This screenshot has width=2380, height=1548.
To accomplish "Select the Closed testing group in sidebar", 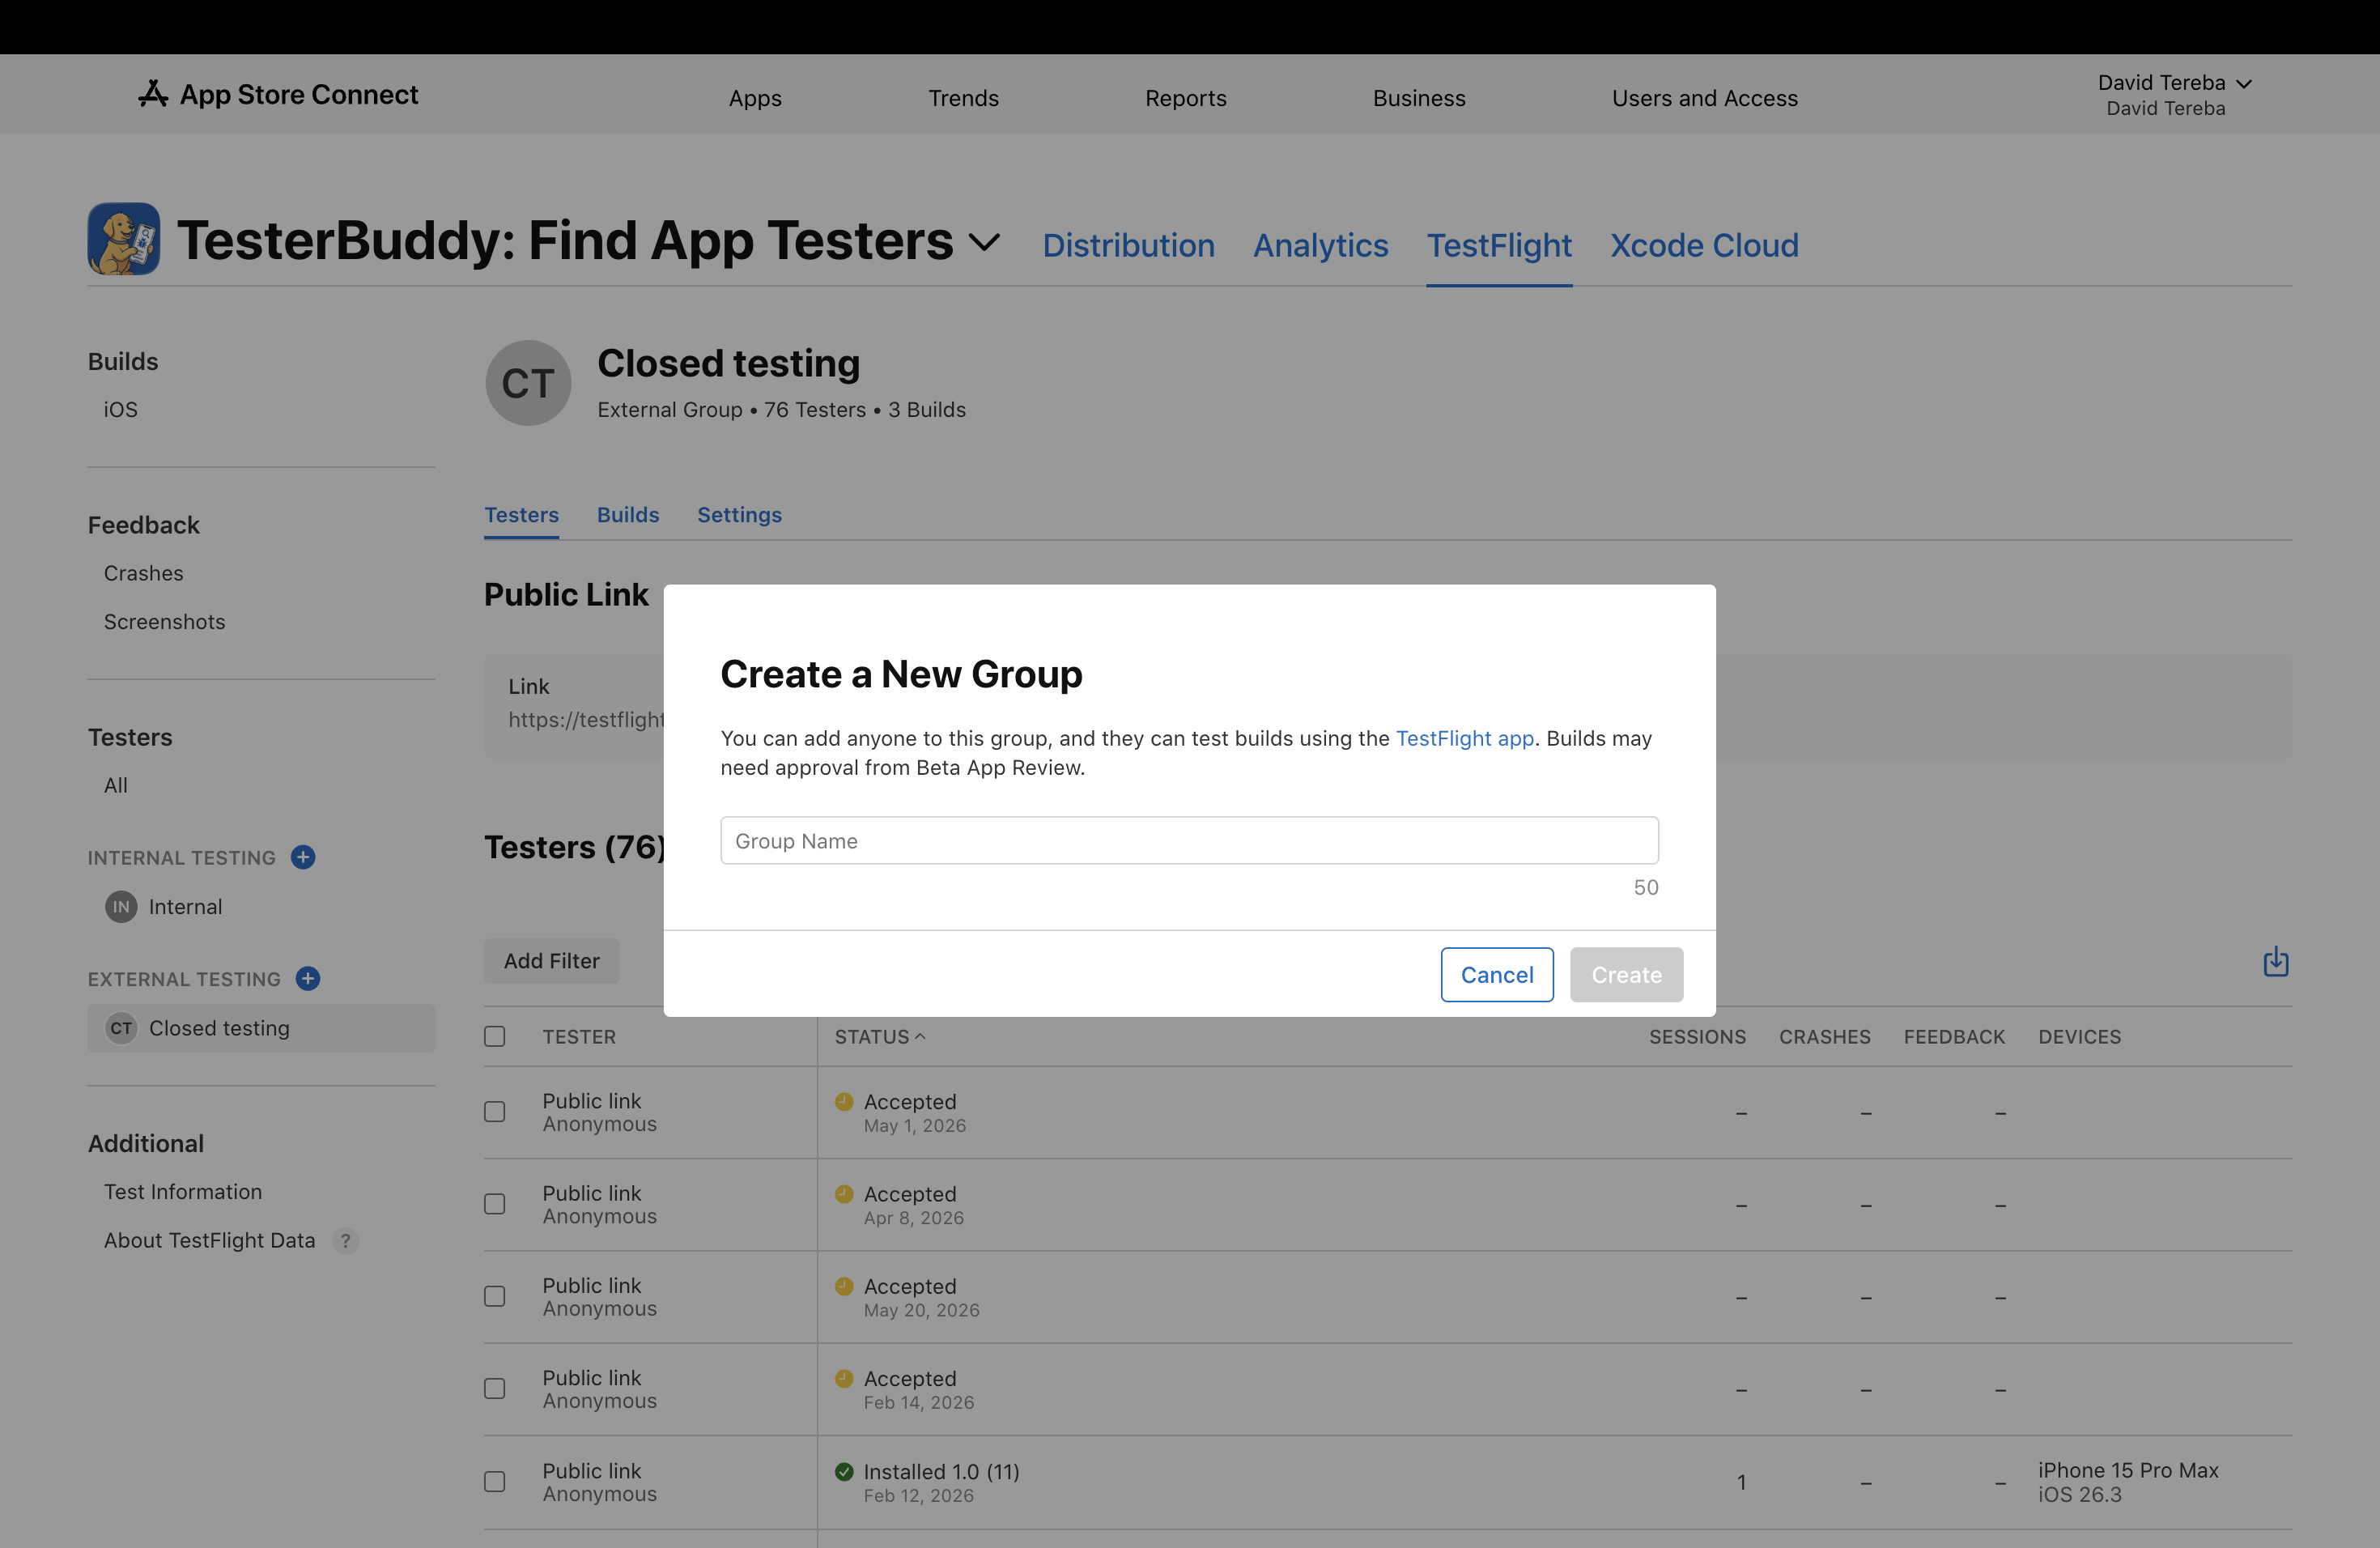I will pyautogui.click(x=261, y=1028).
